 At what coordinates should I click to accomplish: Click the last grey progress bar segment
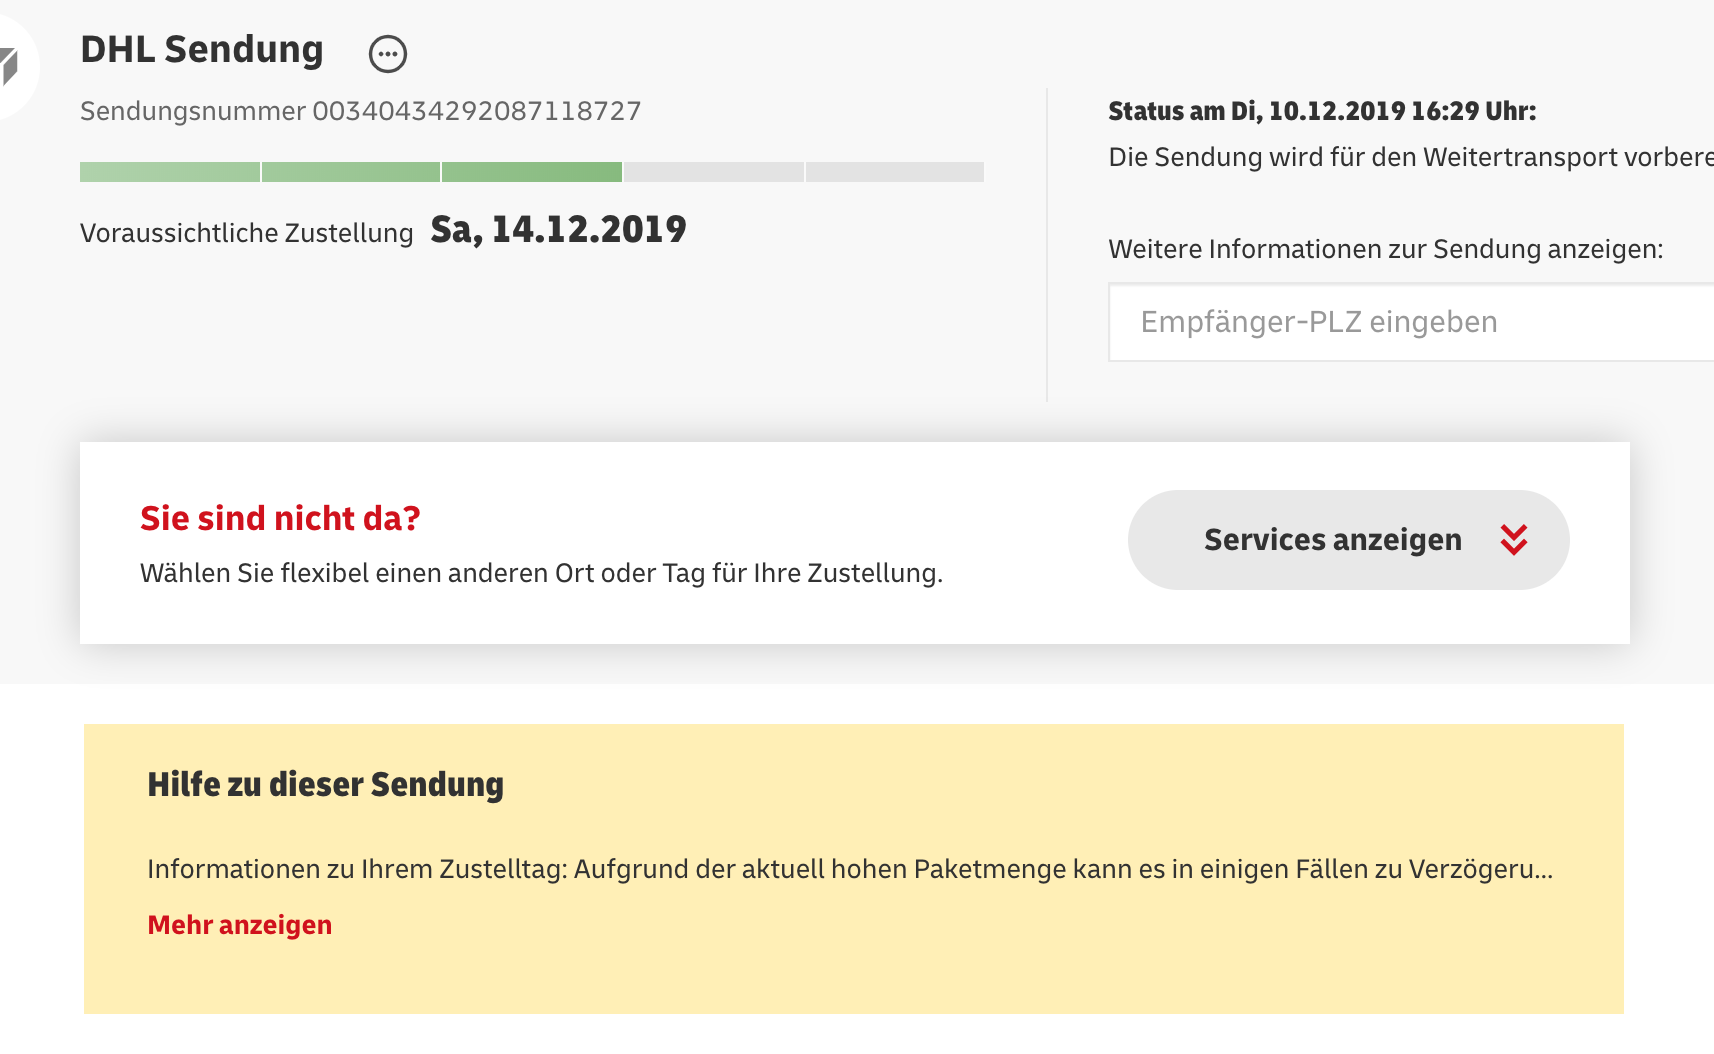coord(895,172)
